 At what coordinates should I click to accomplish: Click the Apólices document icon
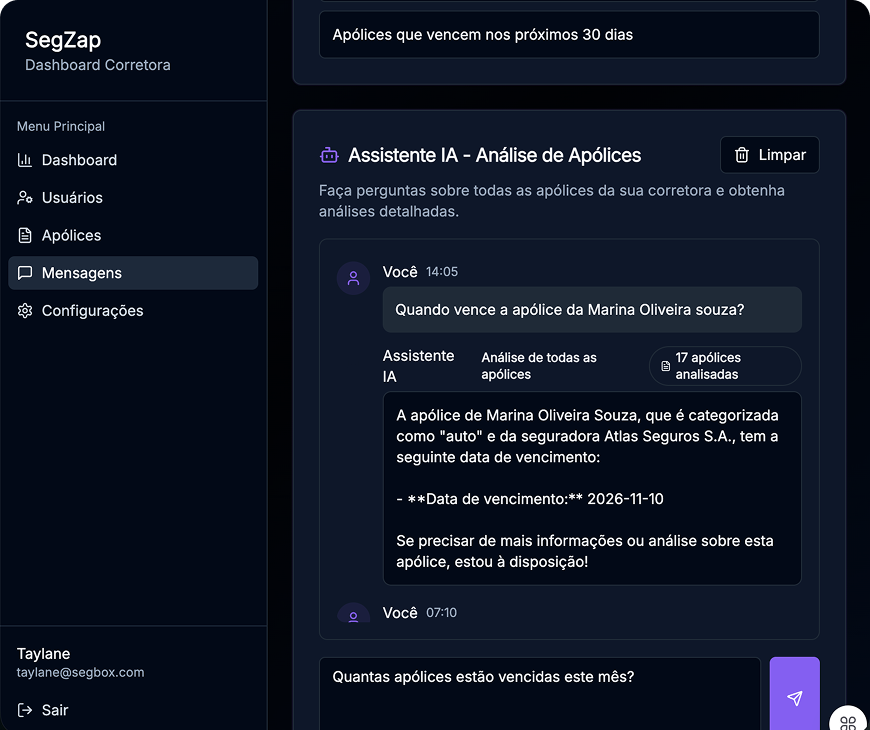pos(25,235)
